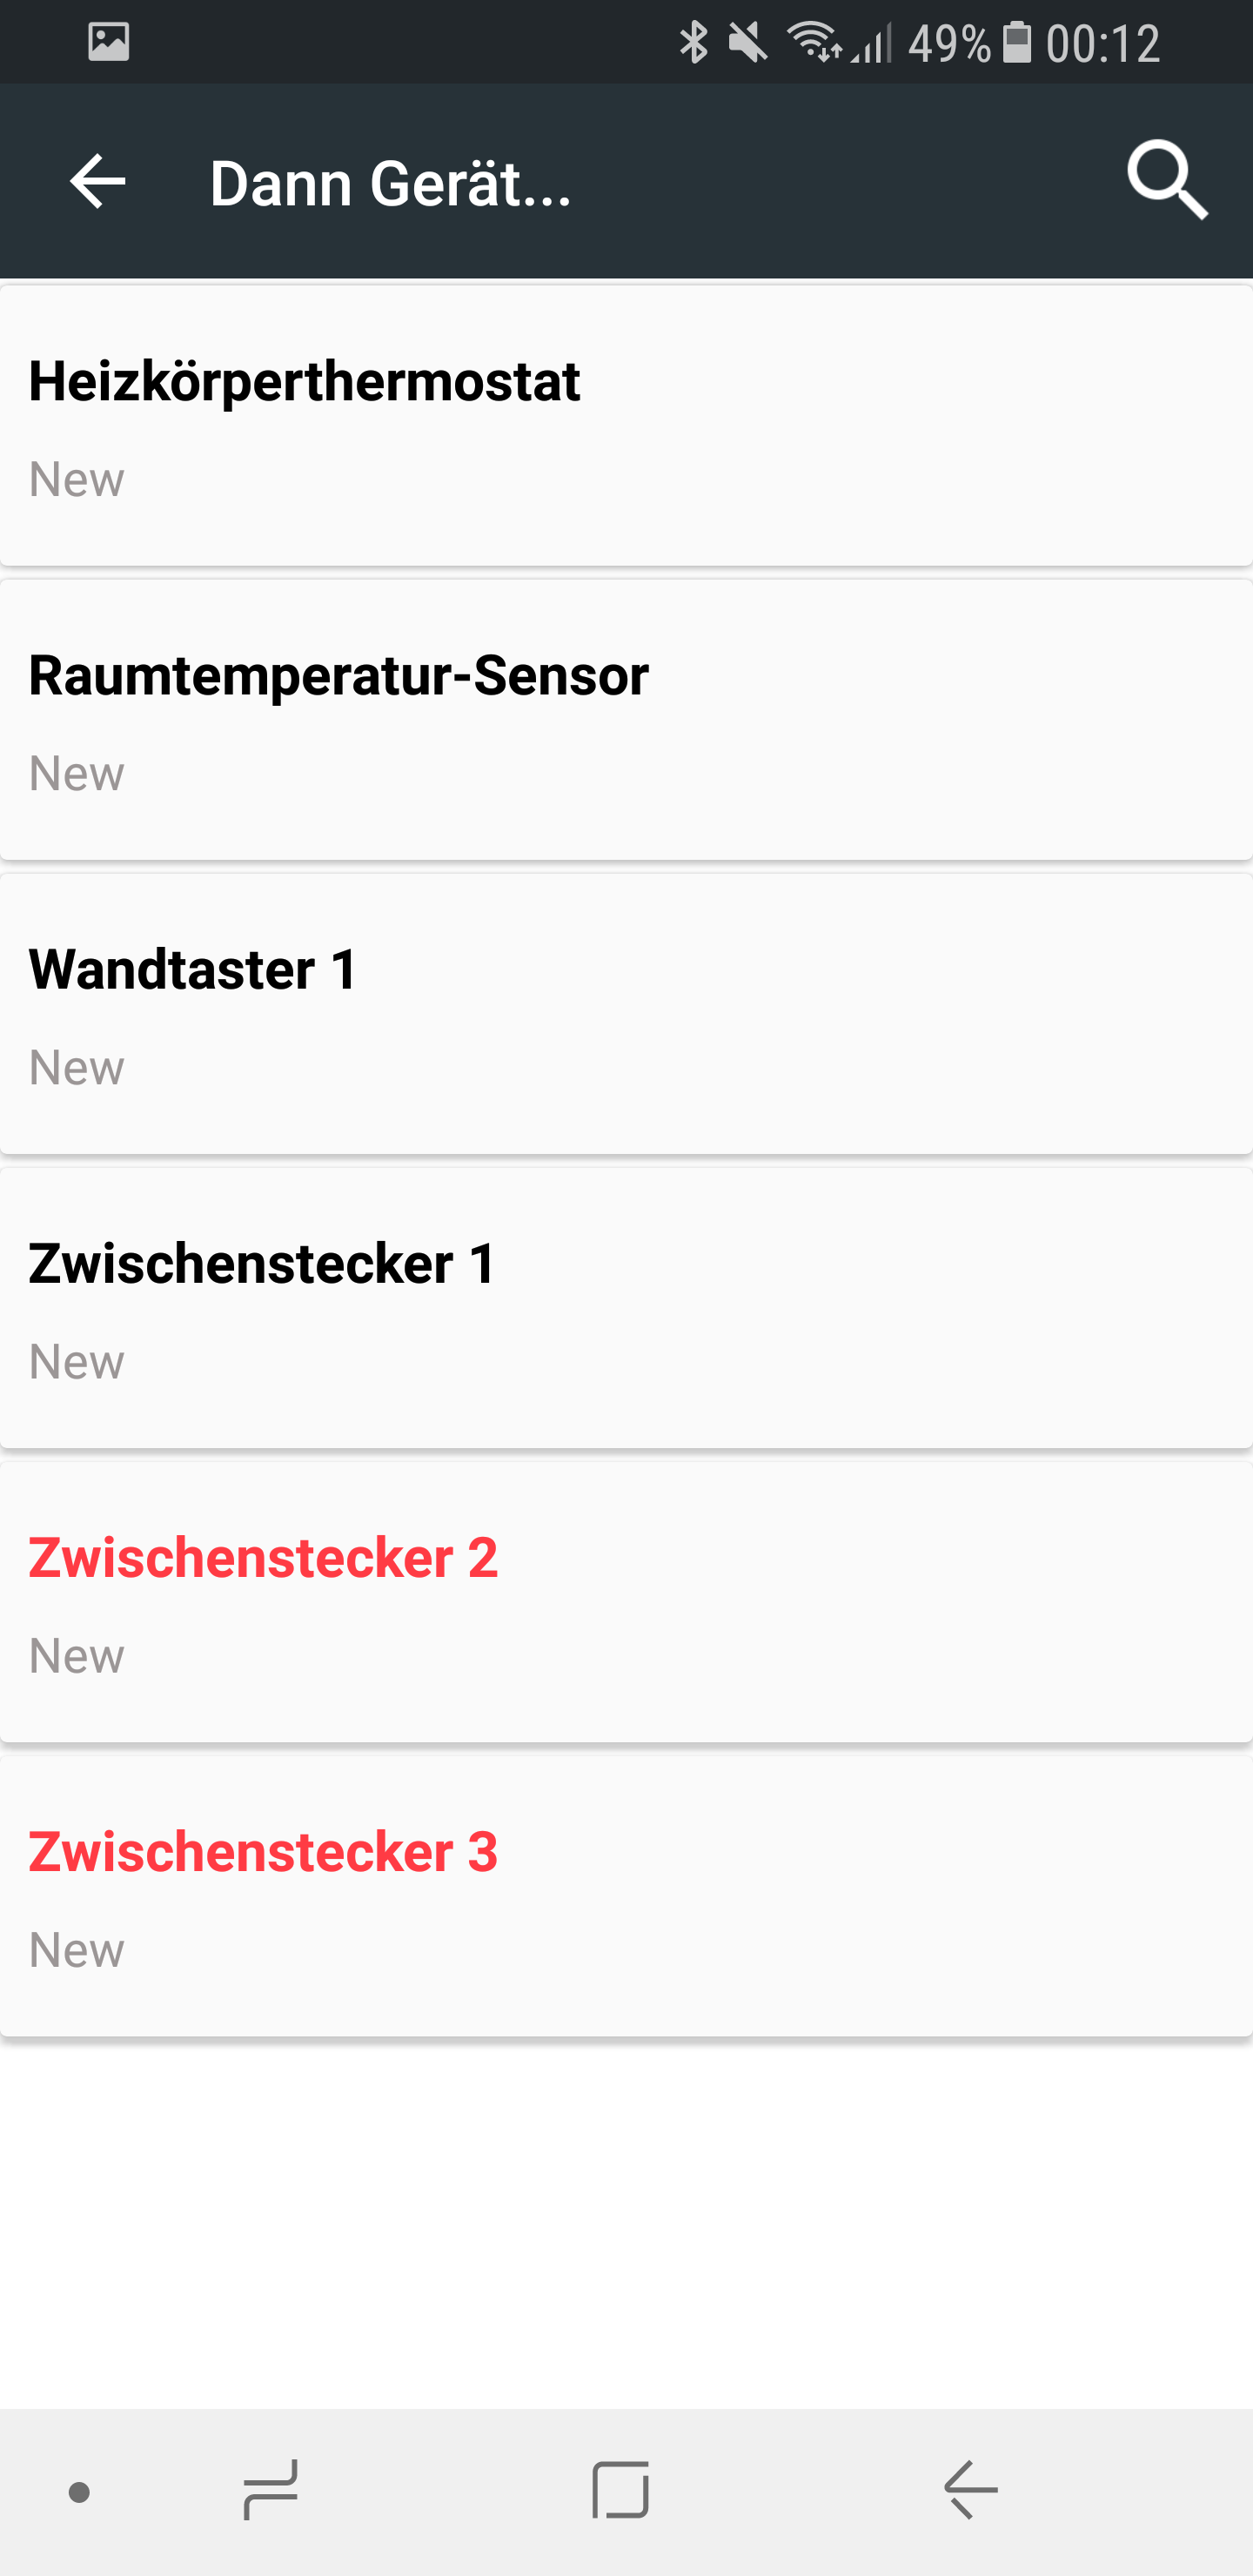Tap the muted sound status icon
This screenshot has height=2576, width=1253.
(x=748, y=42)
